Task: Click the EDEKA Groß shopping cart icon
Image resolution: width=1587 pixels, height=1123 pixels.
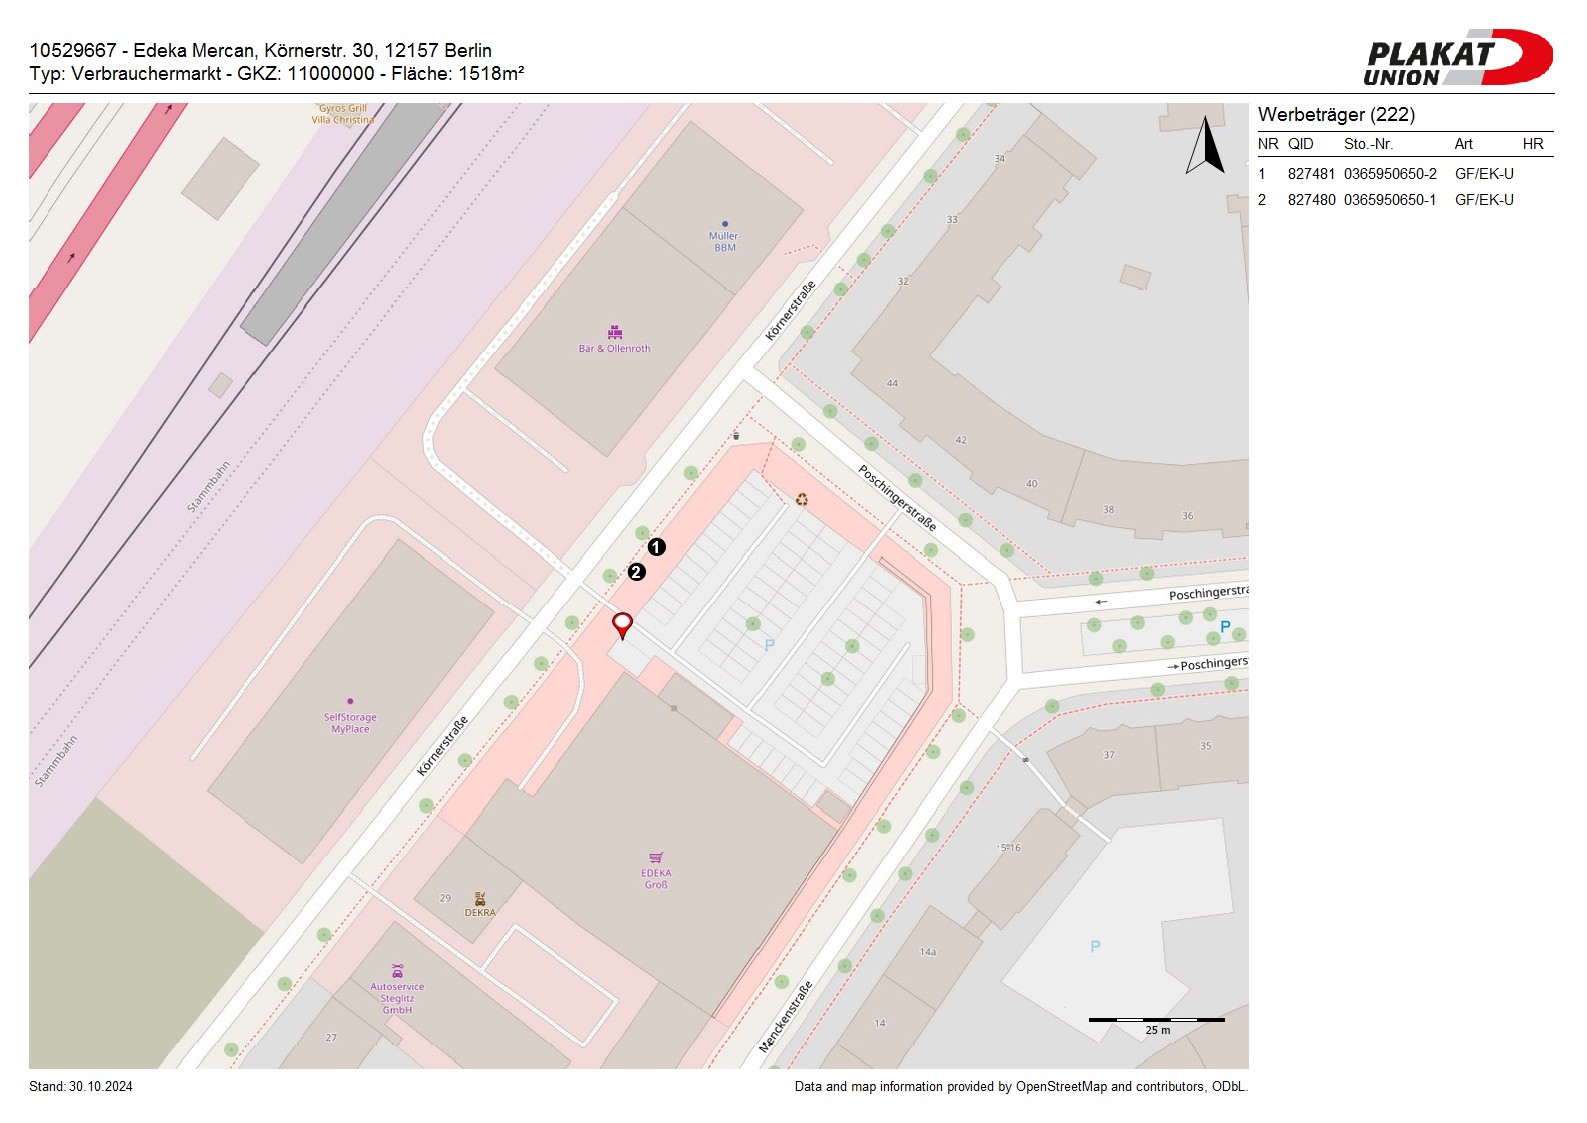Action: [x=656, y=858]
